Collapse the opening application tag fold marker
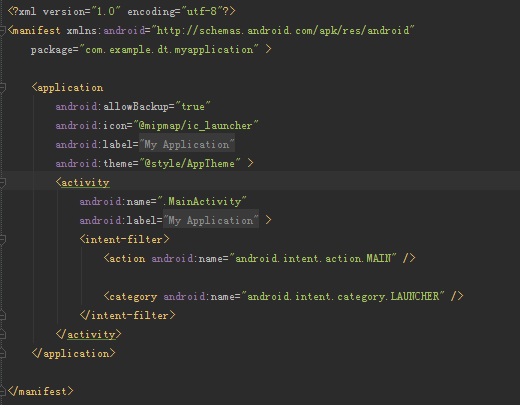 click(x=2, y=88)
